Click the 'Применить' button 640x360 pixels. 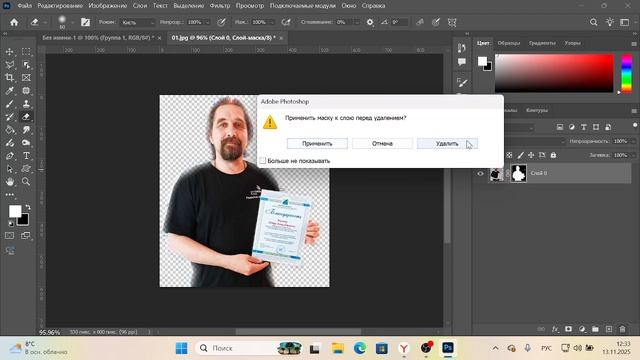click(317, 144)
